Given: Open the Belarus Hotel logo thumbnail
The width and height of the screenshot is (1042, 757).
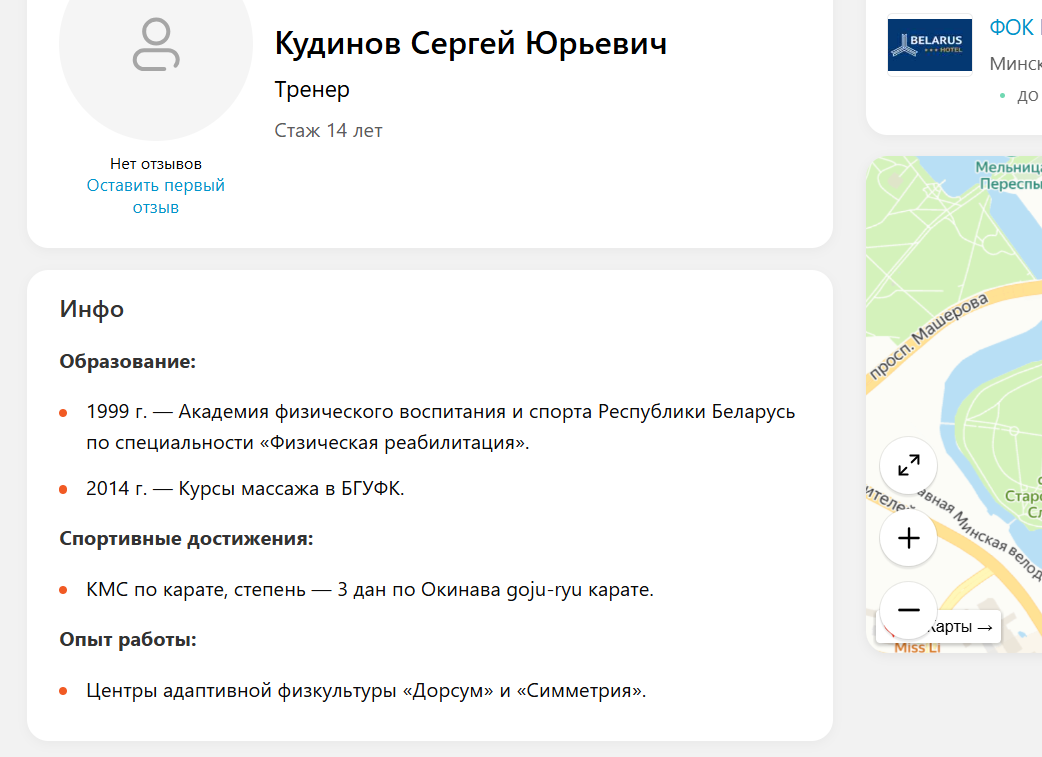Looking at the screenshot, I should click(x=930, y=45).
